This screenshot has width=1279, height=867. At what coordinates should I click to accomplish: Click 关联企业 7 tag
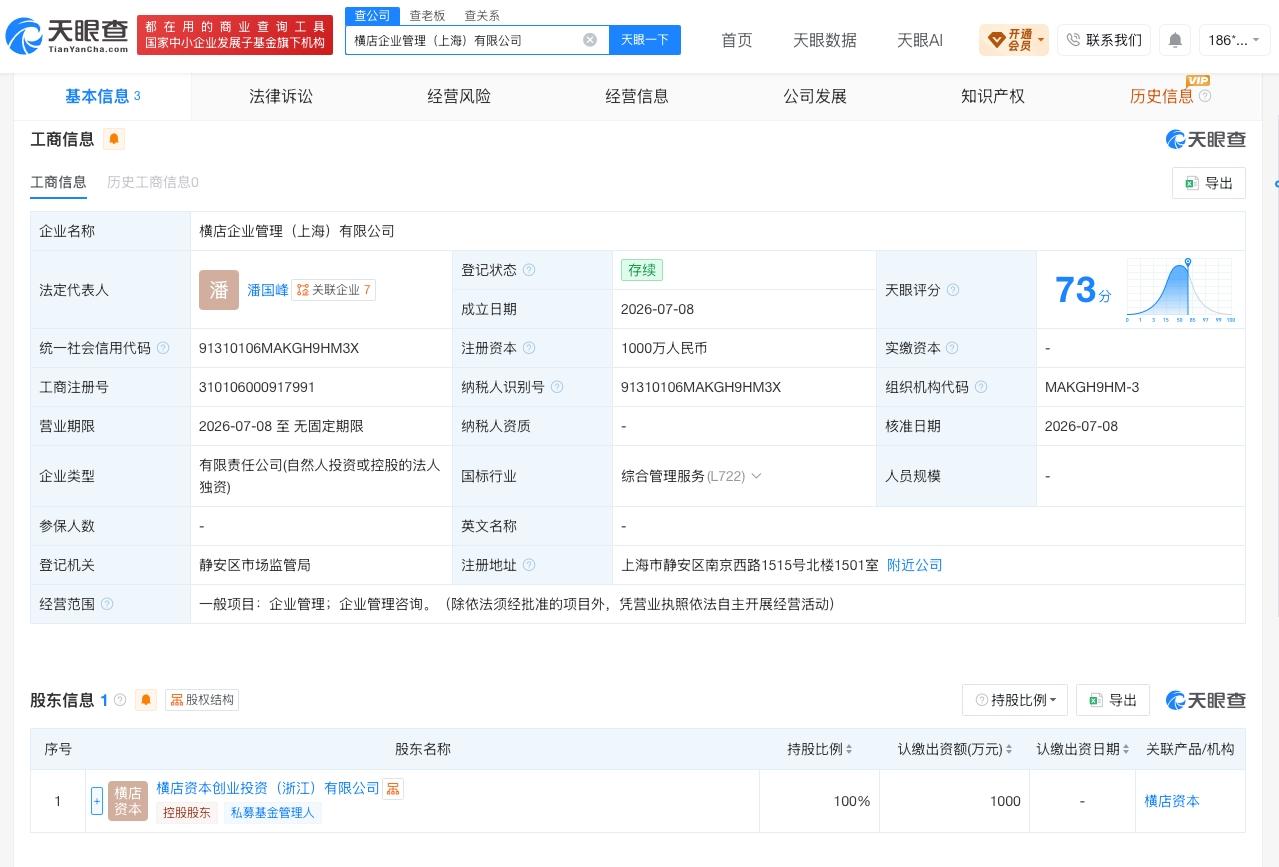coord(334,290)
